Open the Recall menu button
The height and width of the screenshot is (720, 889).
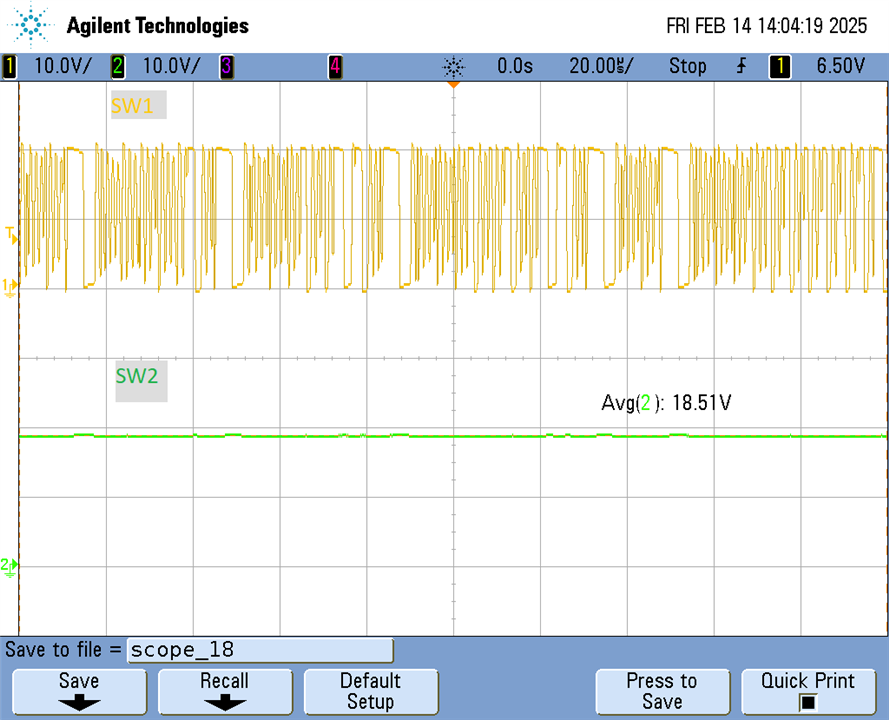click(x=225, y=692)
